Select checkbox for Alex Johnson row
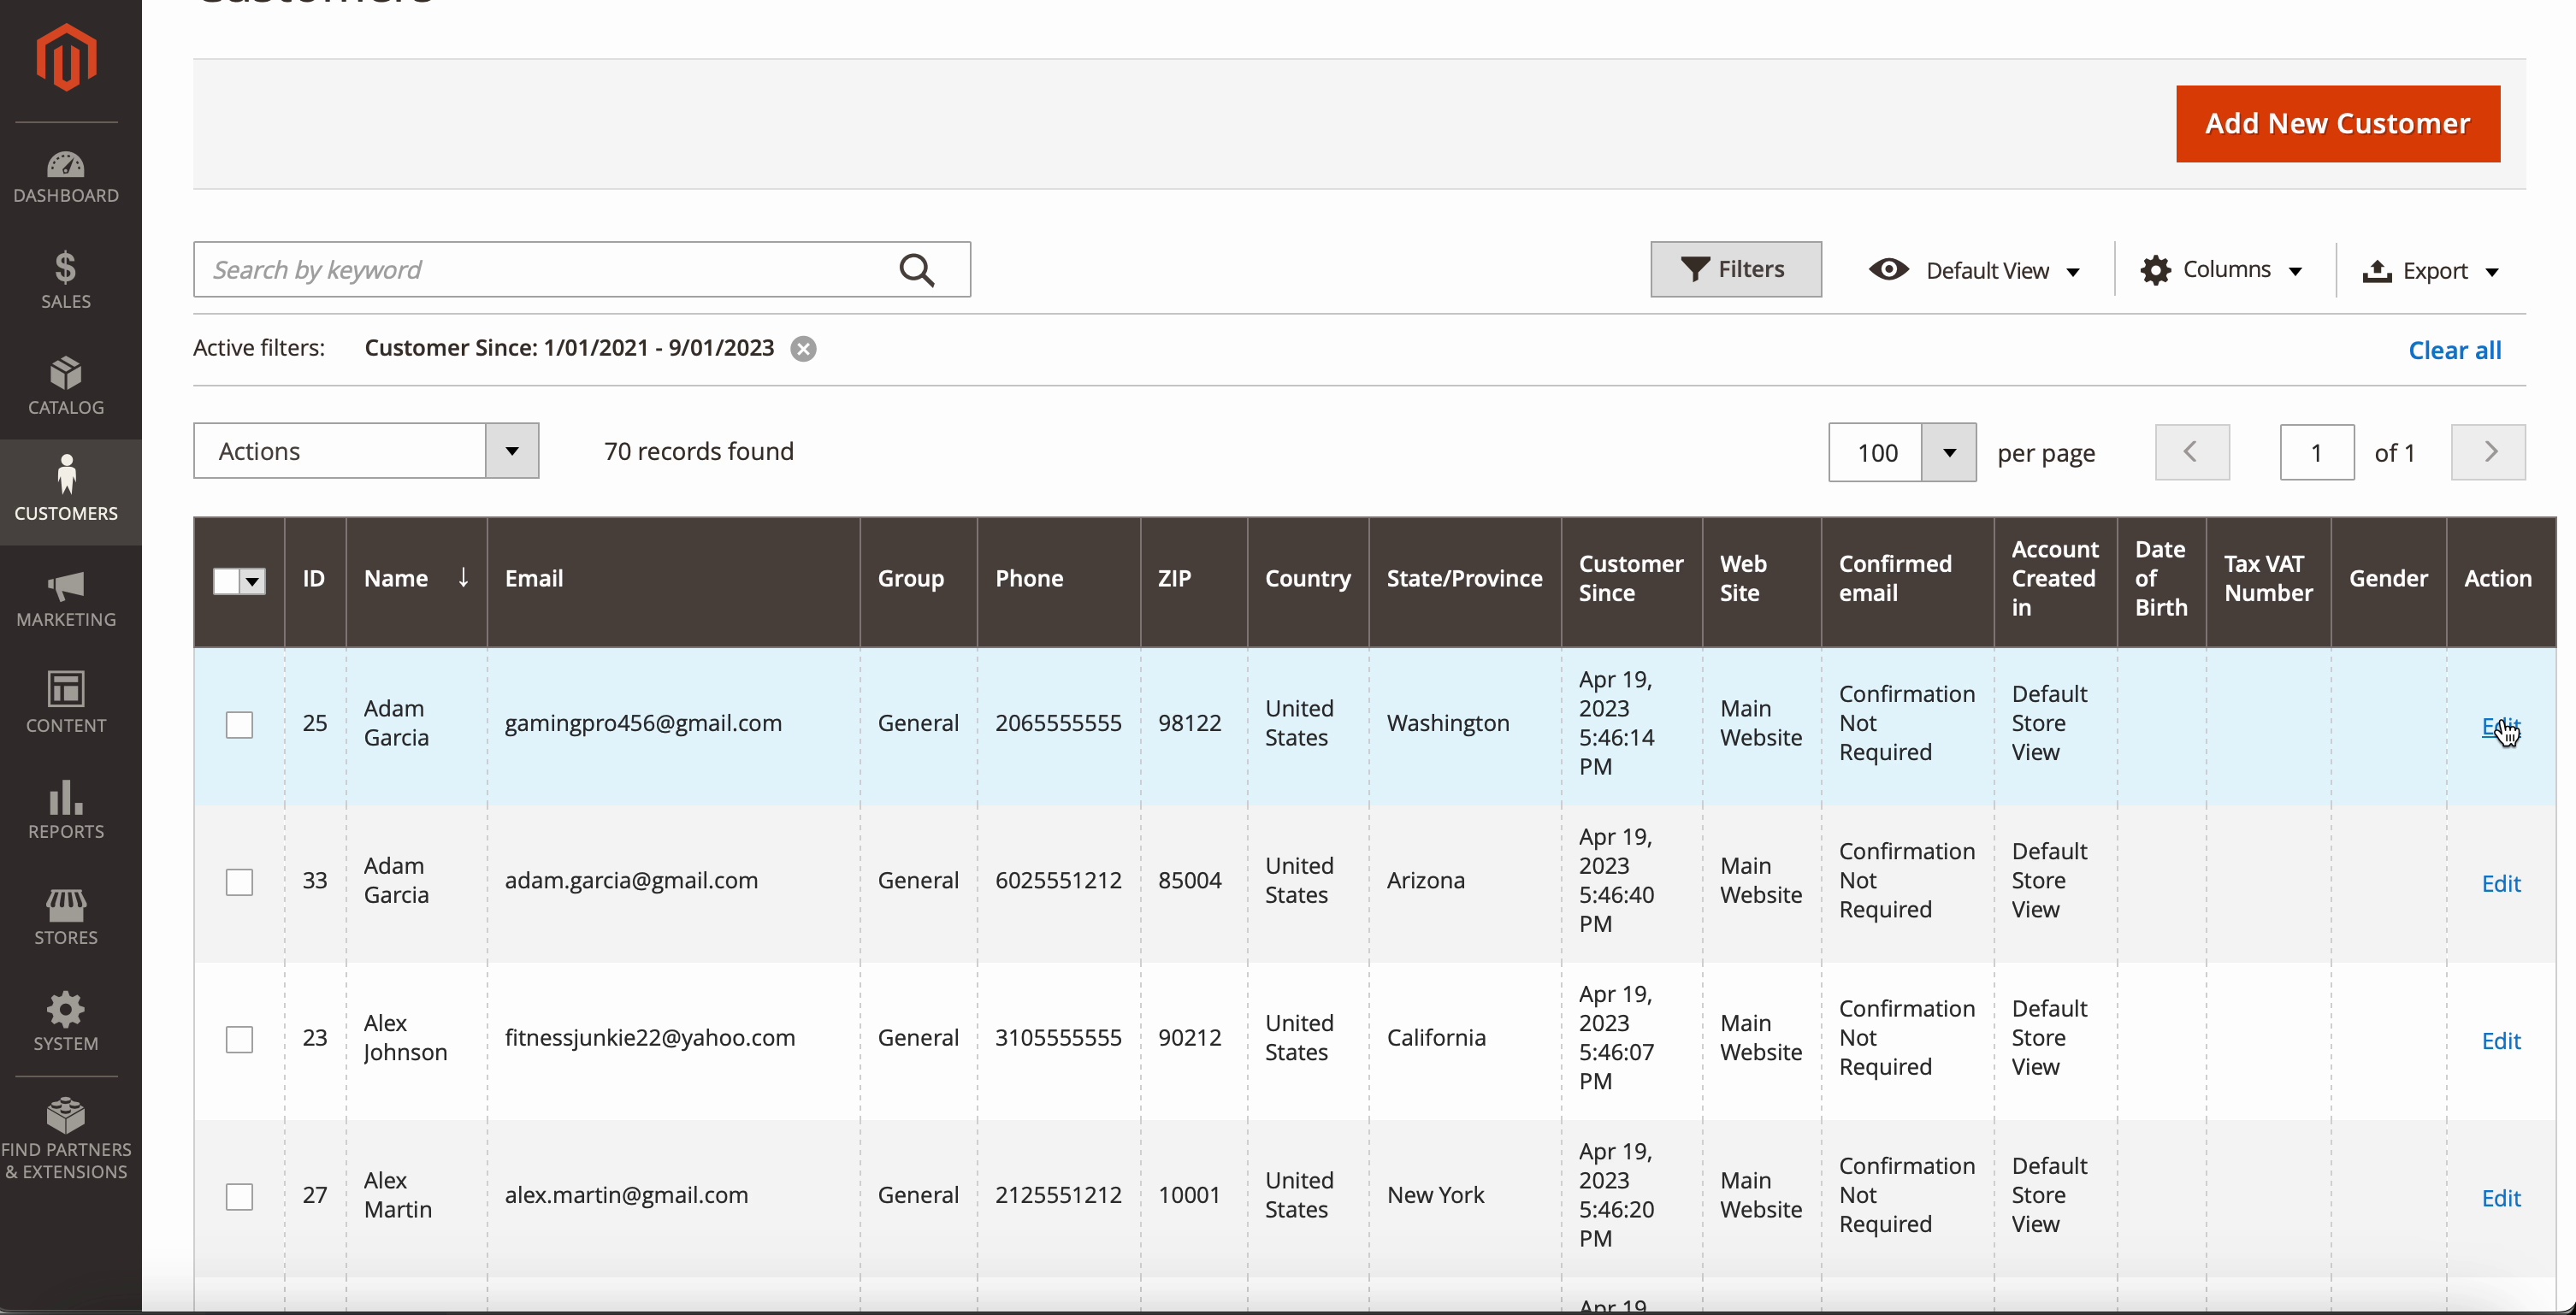Image resolution: width=2576 pixels, height=1315 pixels. pos(239,1039)
